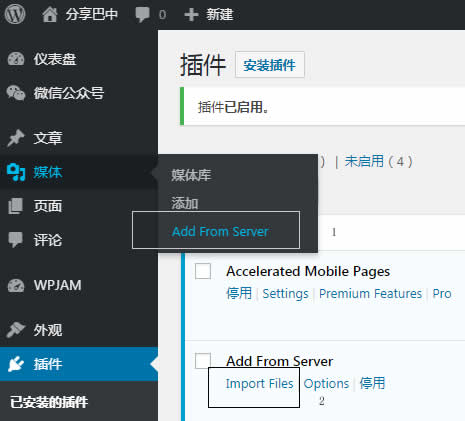Click the WPJAM gauge icon

coord(16,285)
